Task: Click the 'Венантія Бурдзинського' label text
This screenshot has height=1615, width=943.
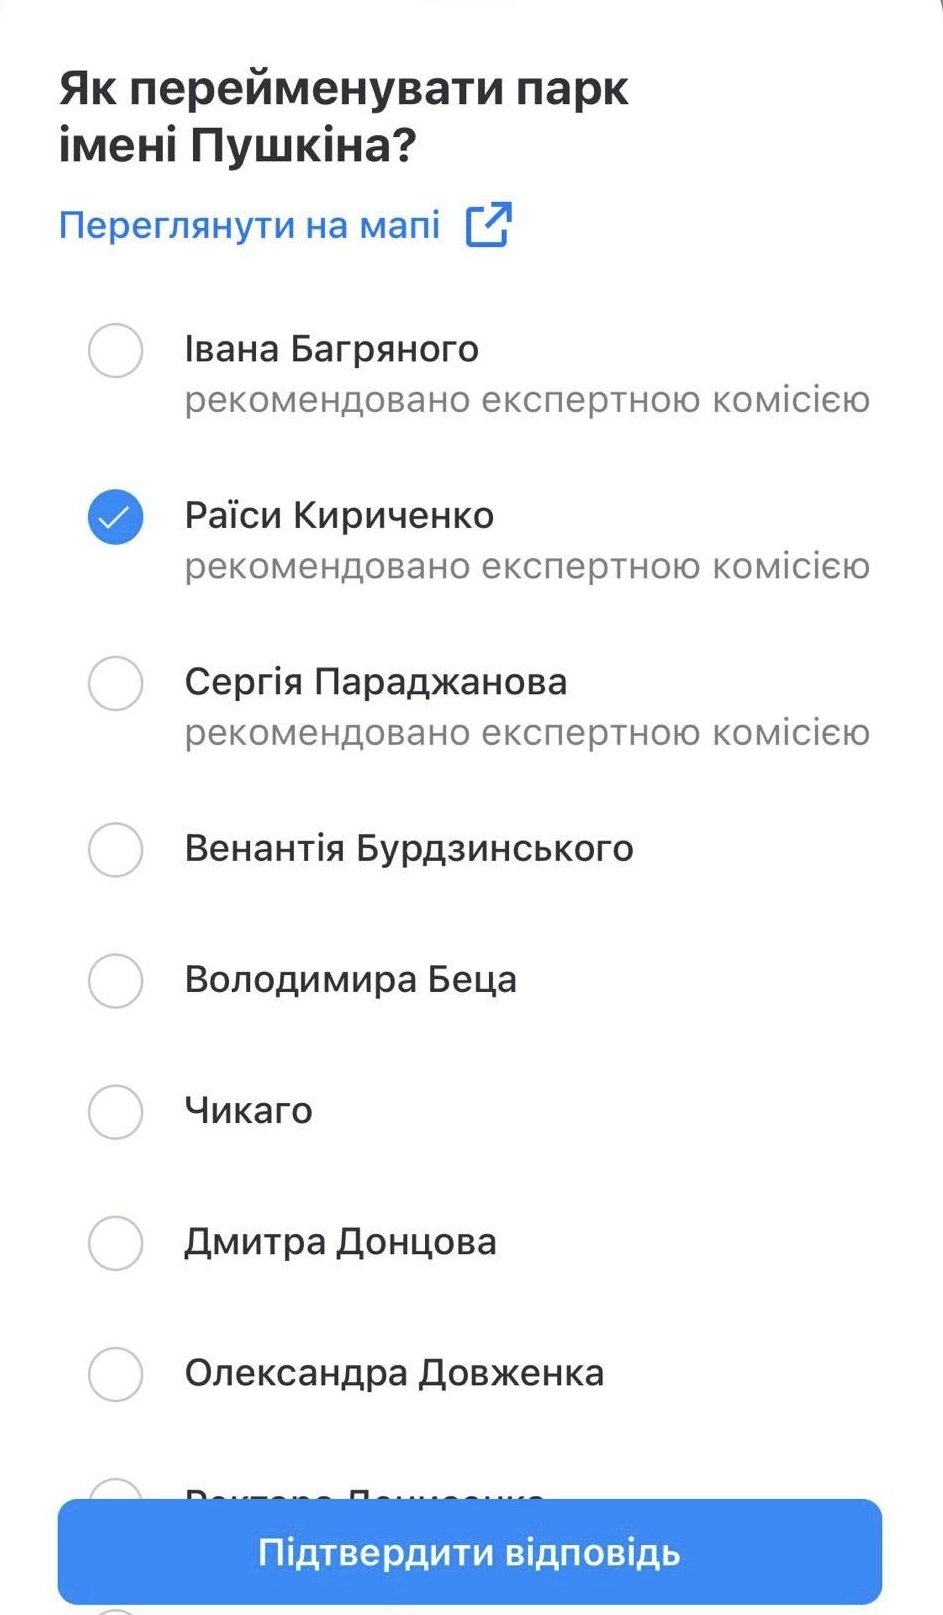Action: click(x=408, y=849)
